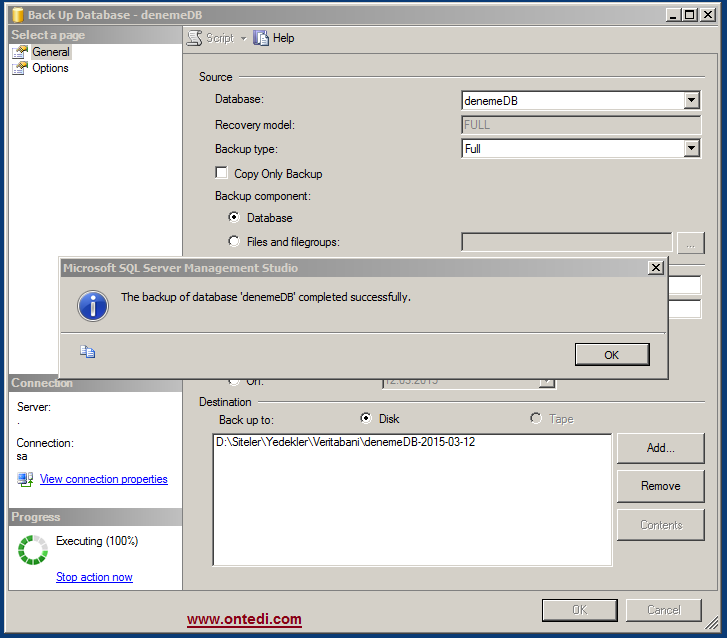Toggle the Copy Only Backup checkbox
727x638 pixels.
point(222,173)
